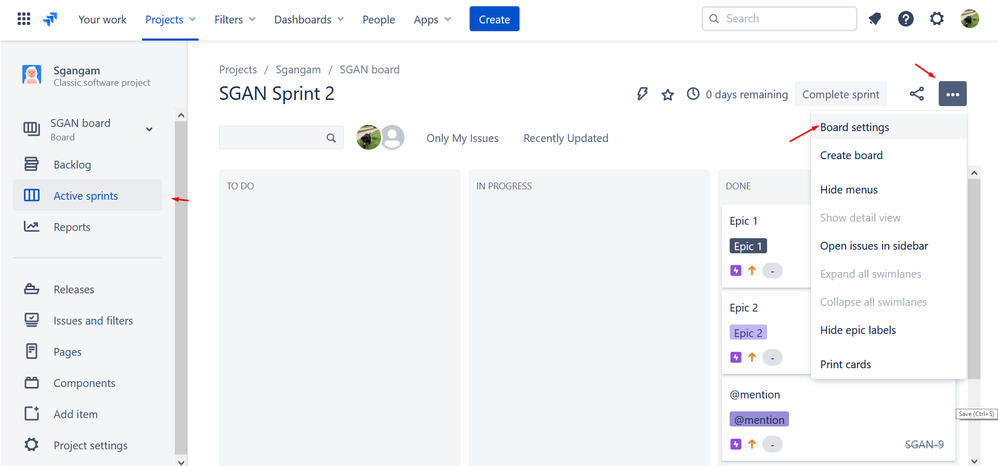Expand the Apps dropdown menu

pyautogui.click(x=432, y=20)
